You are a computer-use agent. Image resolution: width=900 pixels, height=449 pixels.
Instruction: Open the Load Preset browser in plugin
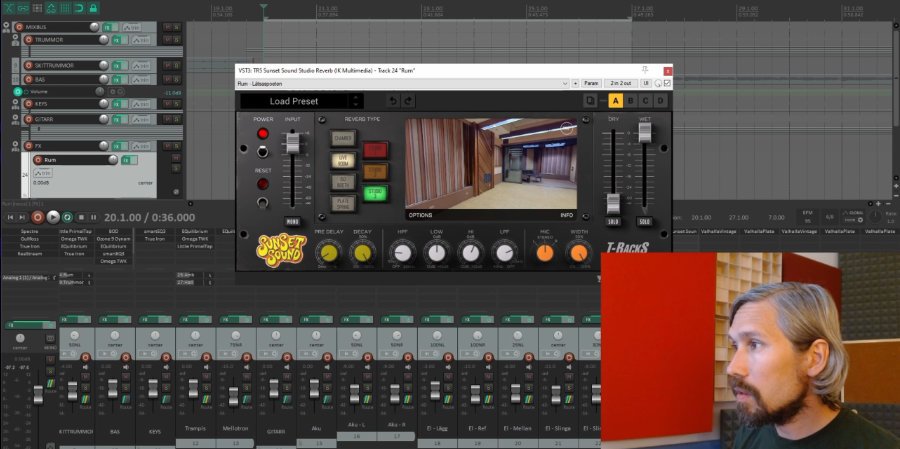tap(294, 101)
